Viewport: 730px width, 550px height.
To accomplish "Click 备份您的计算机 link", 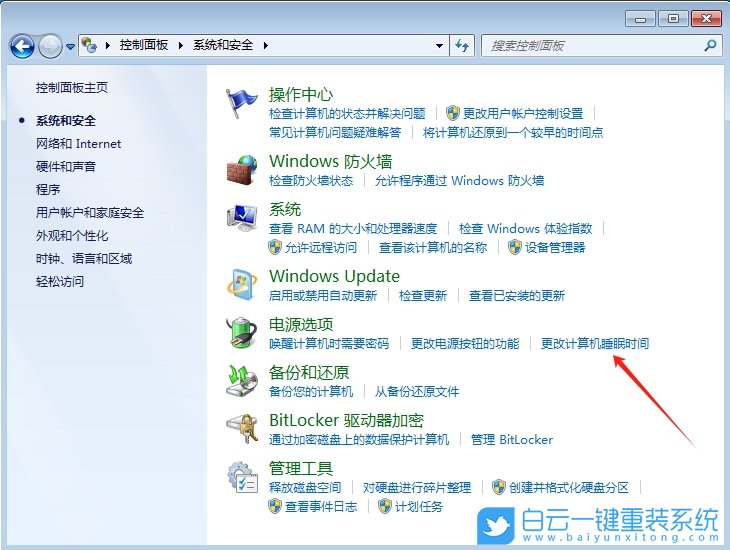I will 311,391.
